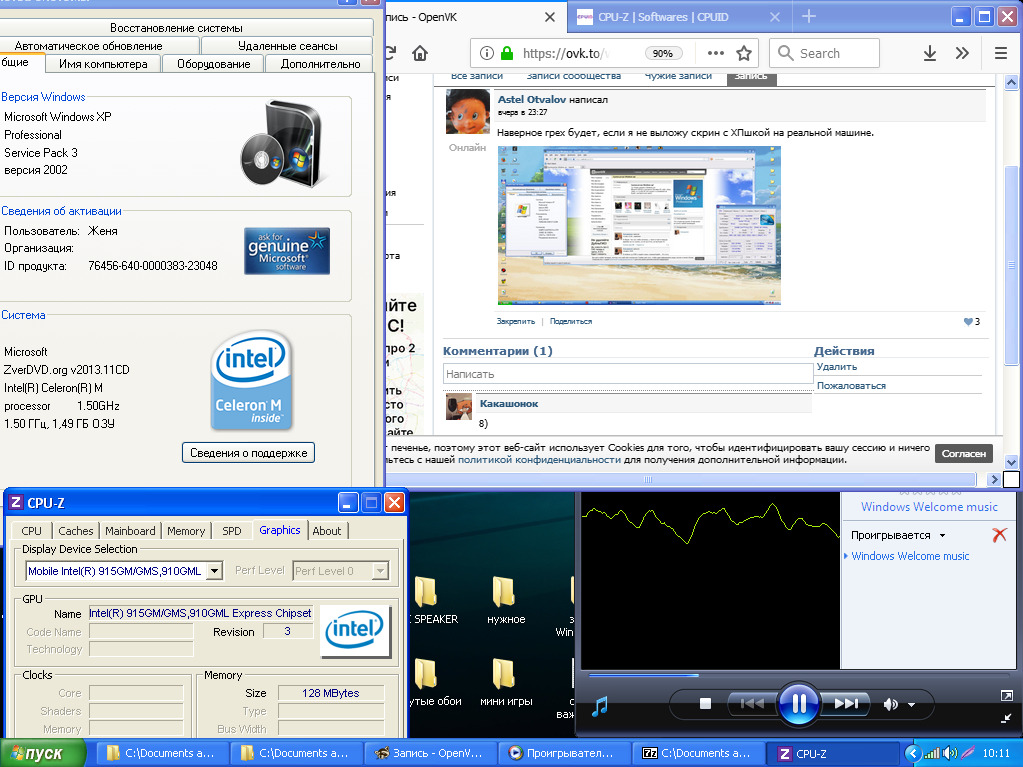Open Firefox downloads arrow icon
The width and height of the screenshot is (1023, 767).
coord(929,53)
